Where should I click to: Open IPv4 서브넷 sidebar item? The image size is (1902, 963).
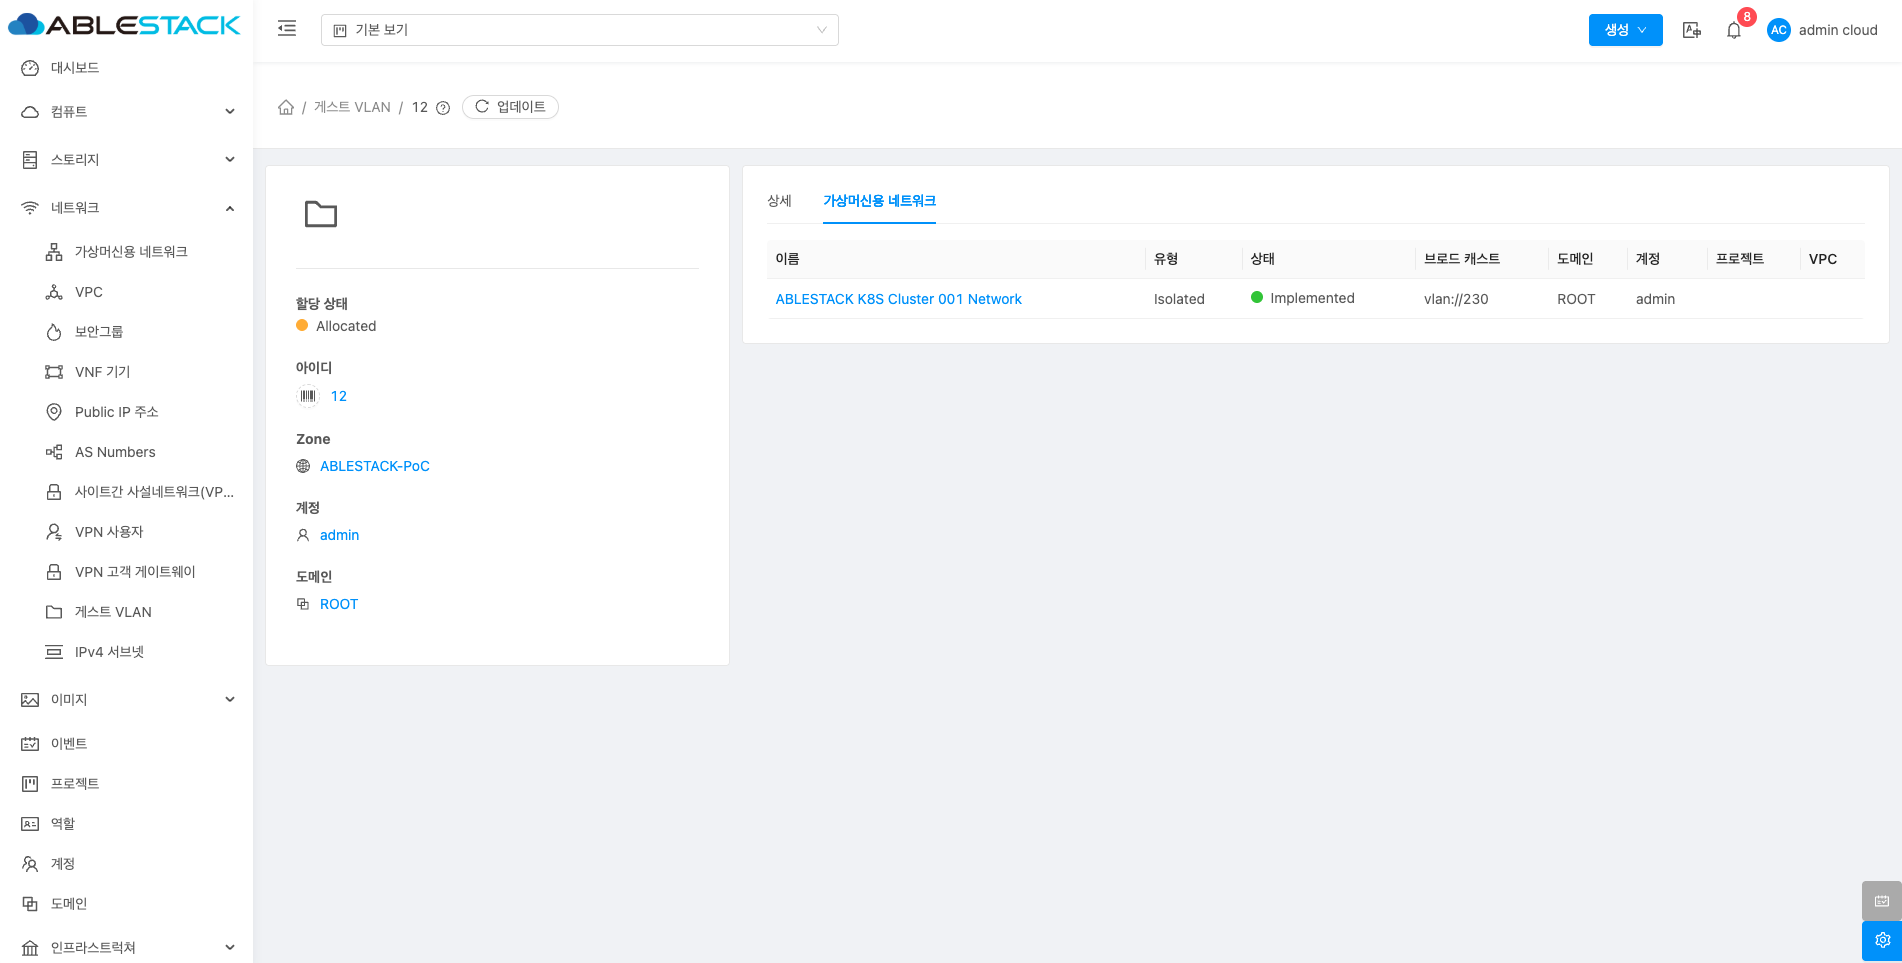pos(126,652)
